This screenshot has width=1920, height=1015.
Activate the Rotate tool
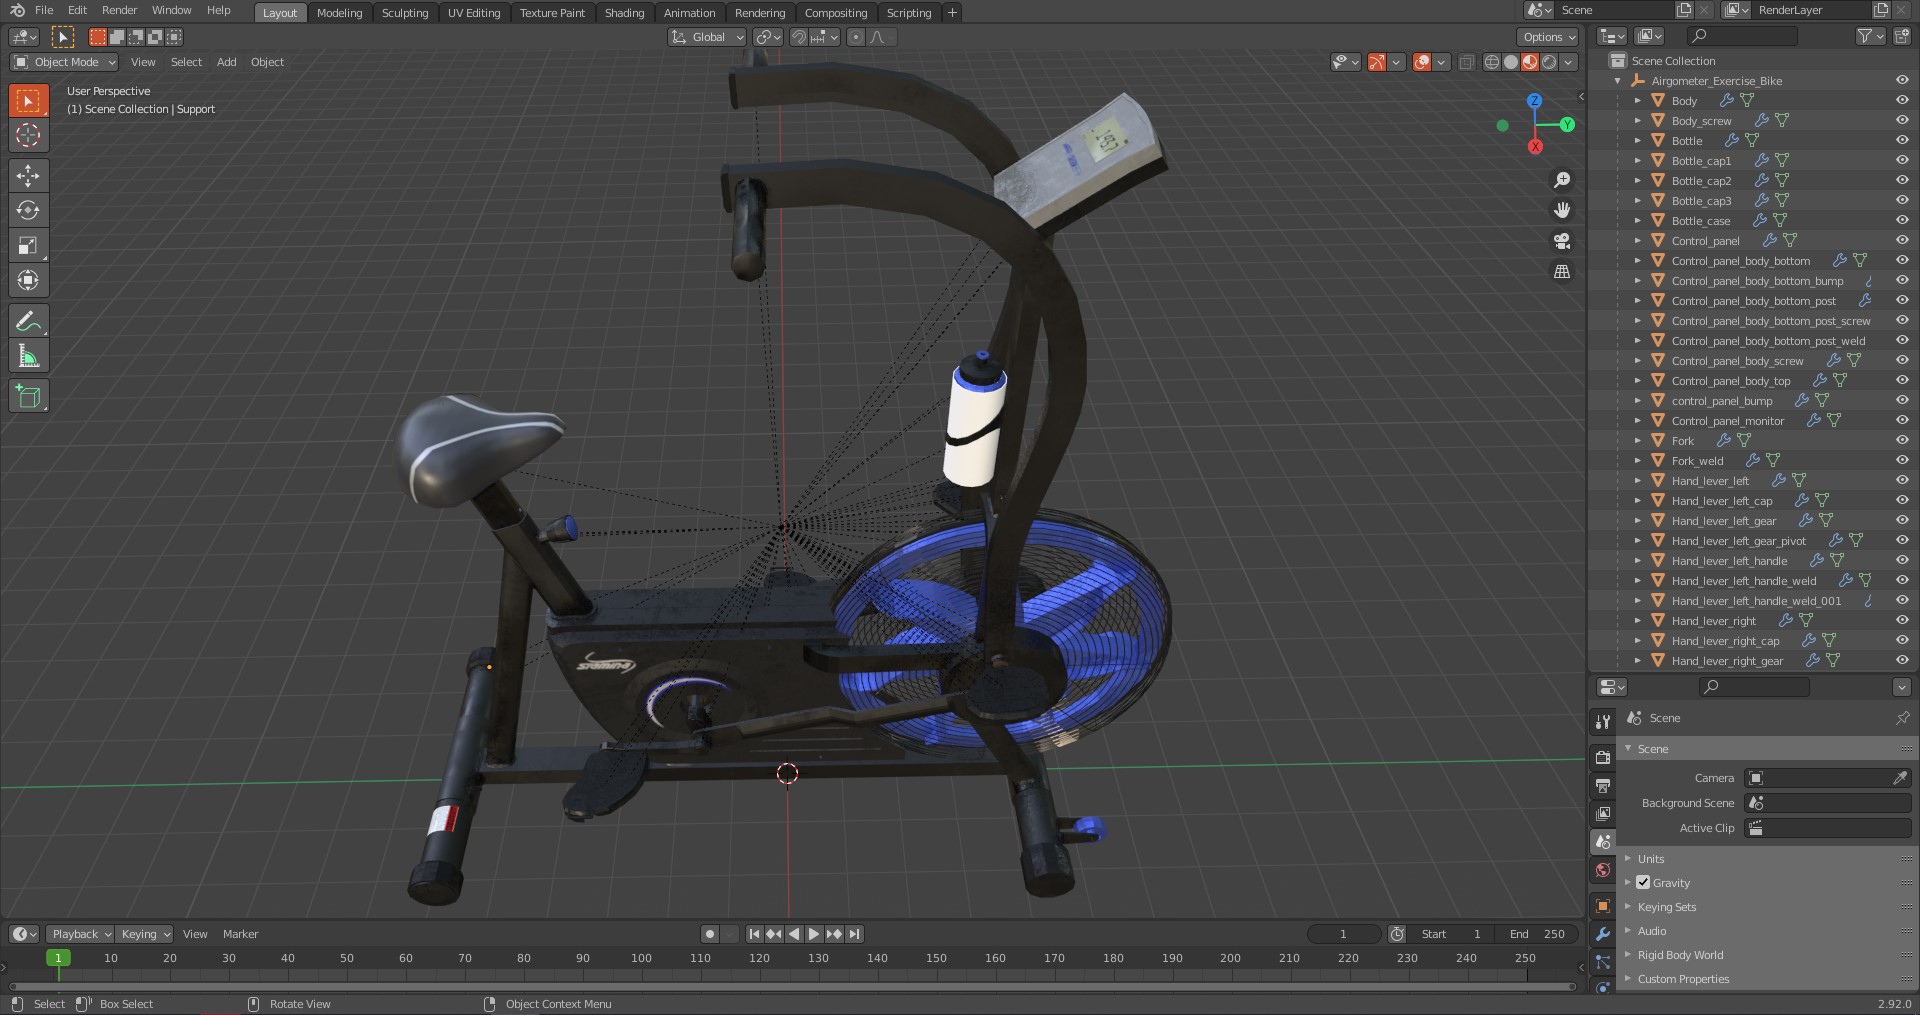click(x=28, y=211)
